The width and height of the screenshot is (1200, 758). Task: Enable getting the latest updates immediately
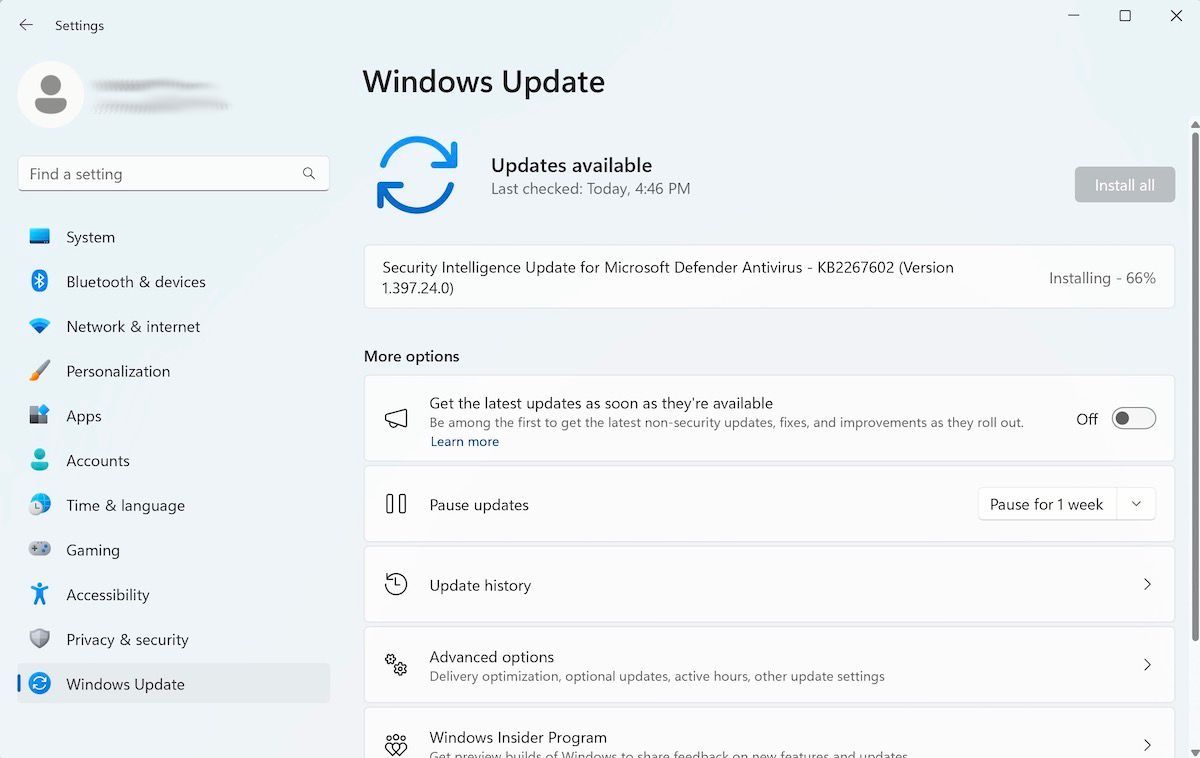tap(1133, 418)
